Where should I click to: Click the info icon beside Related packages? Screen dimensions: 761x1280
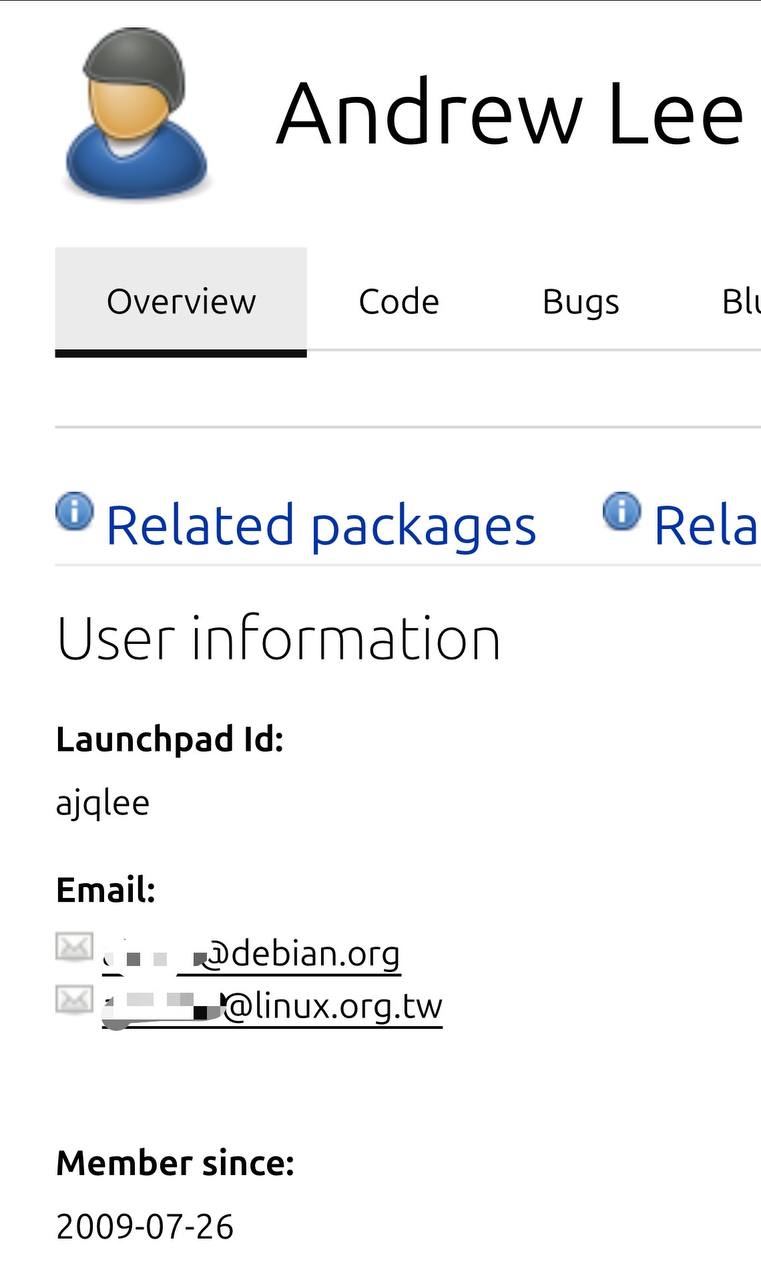74,511
